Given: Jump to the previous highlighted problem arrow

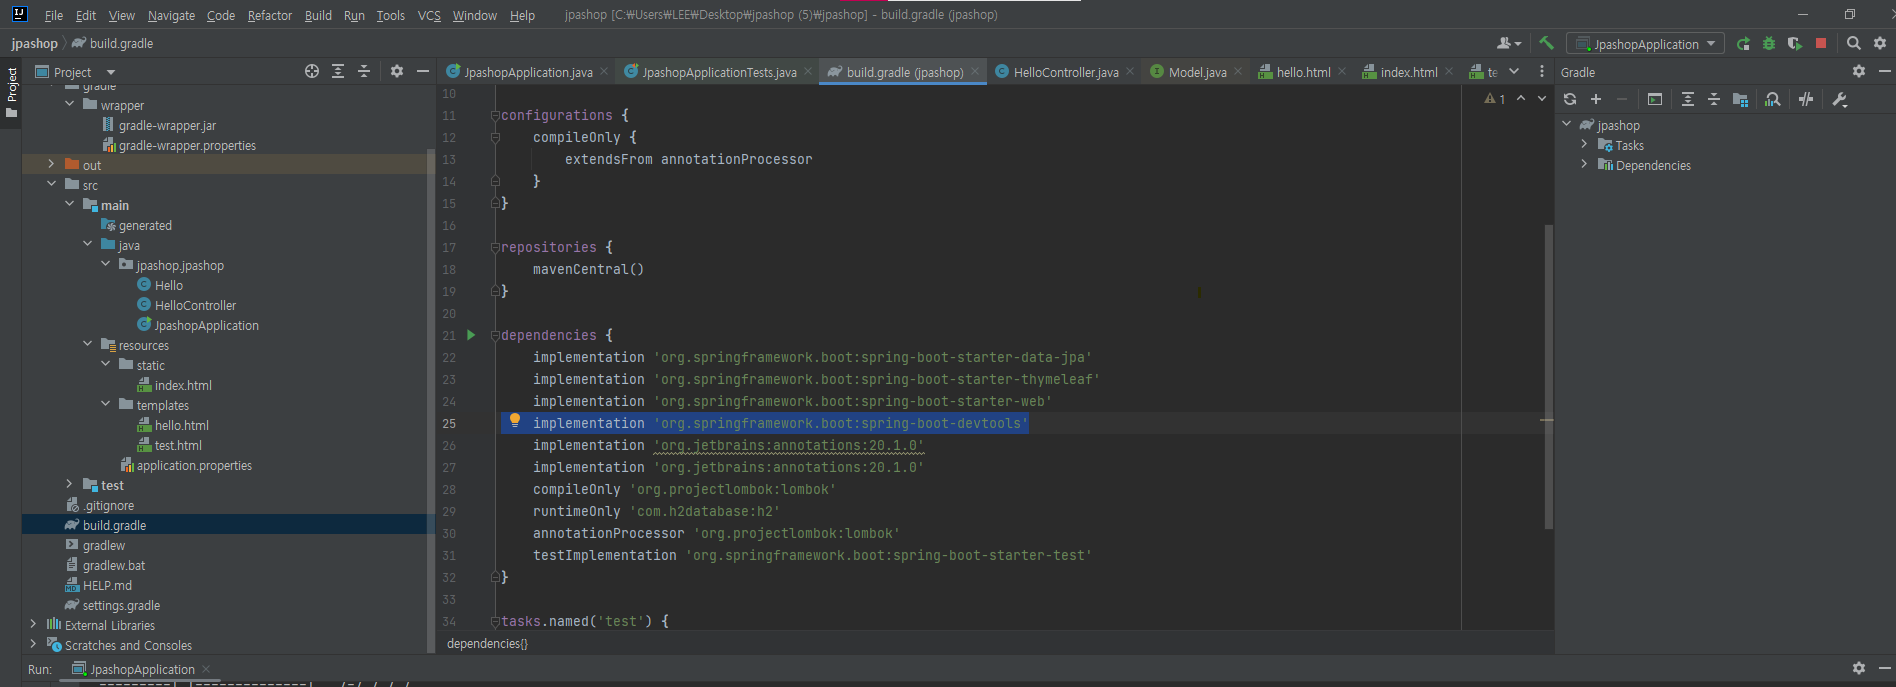Looking at the screenshot, I should coord(1521,98).
